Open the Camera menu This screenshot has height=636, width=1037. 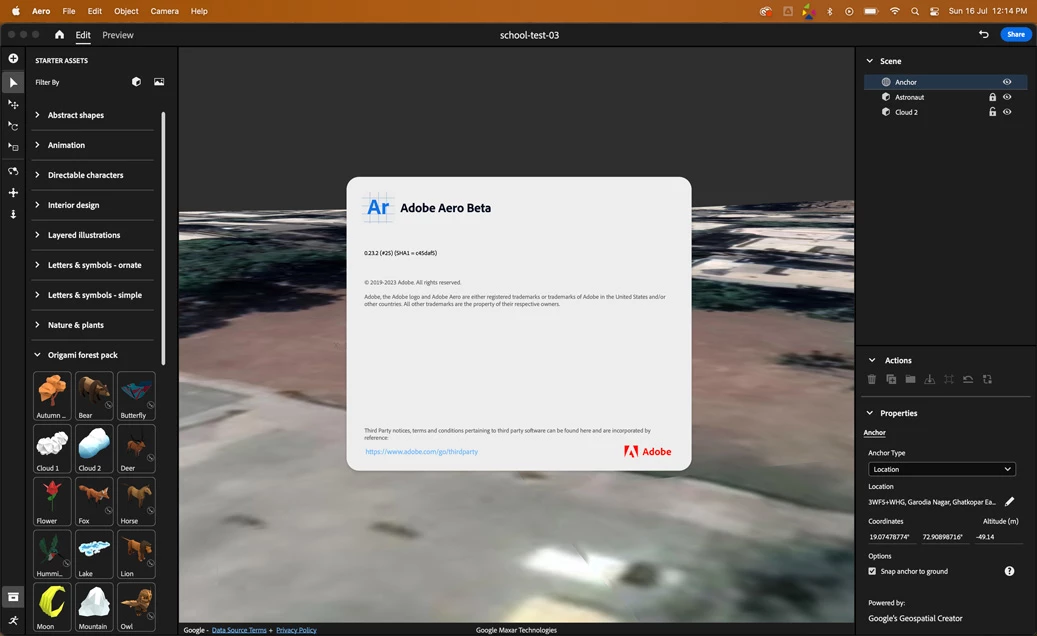(165, 11)
